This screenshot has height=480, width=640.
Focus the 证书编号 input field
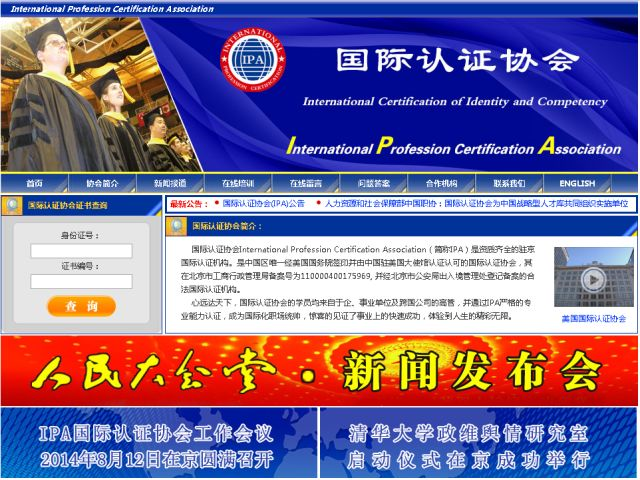point(81,282)
